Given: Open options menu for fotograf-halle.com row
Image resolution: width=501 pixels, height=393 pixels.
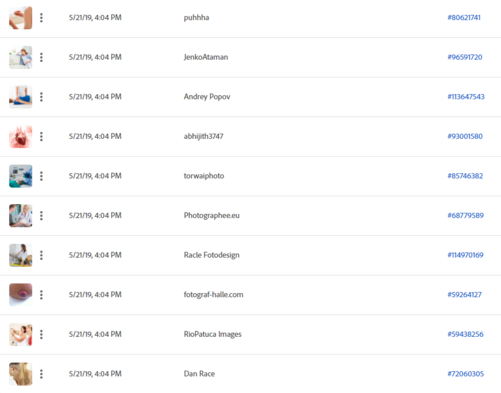Looking at the screenshot, I should pyautogui.click(x=41, y=295).
